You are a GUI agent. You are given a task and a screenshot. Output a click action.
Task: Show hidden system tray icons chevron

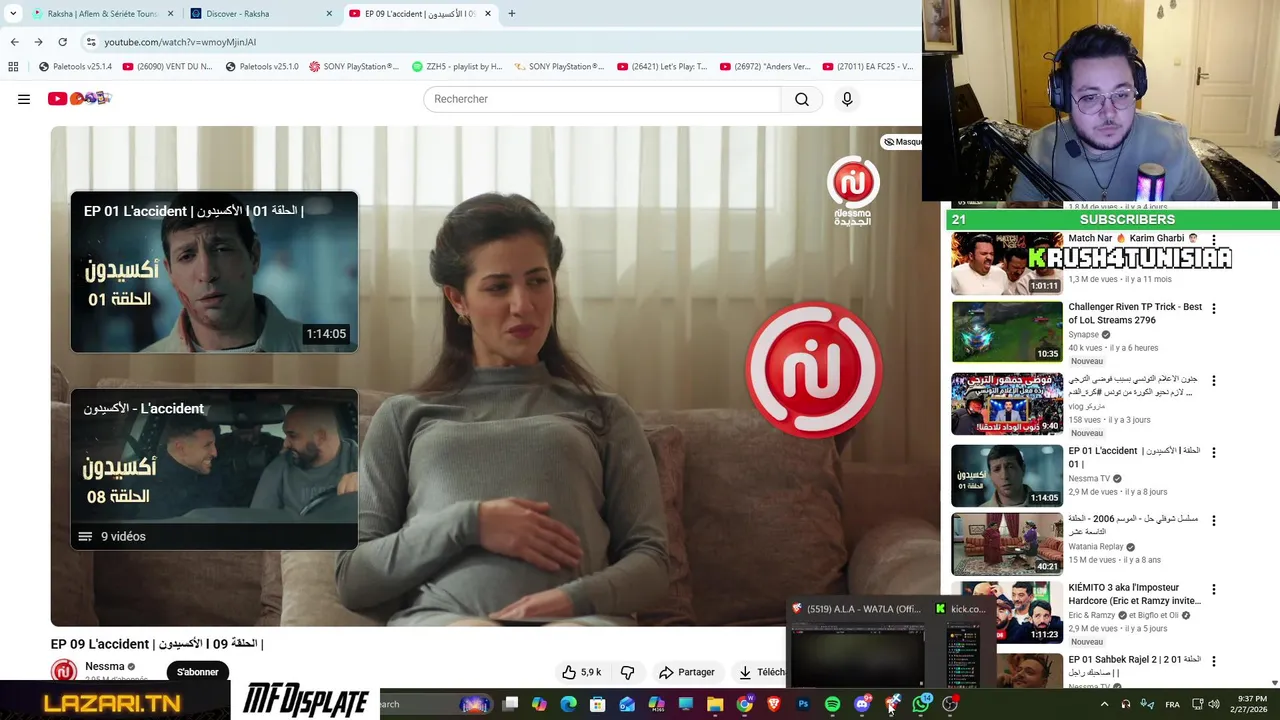(x=1104, y=704)
